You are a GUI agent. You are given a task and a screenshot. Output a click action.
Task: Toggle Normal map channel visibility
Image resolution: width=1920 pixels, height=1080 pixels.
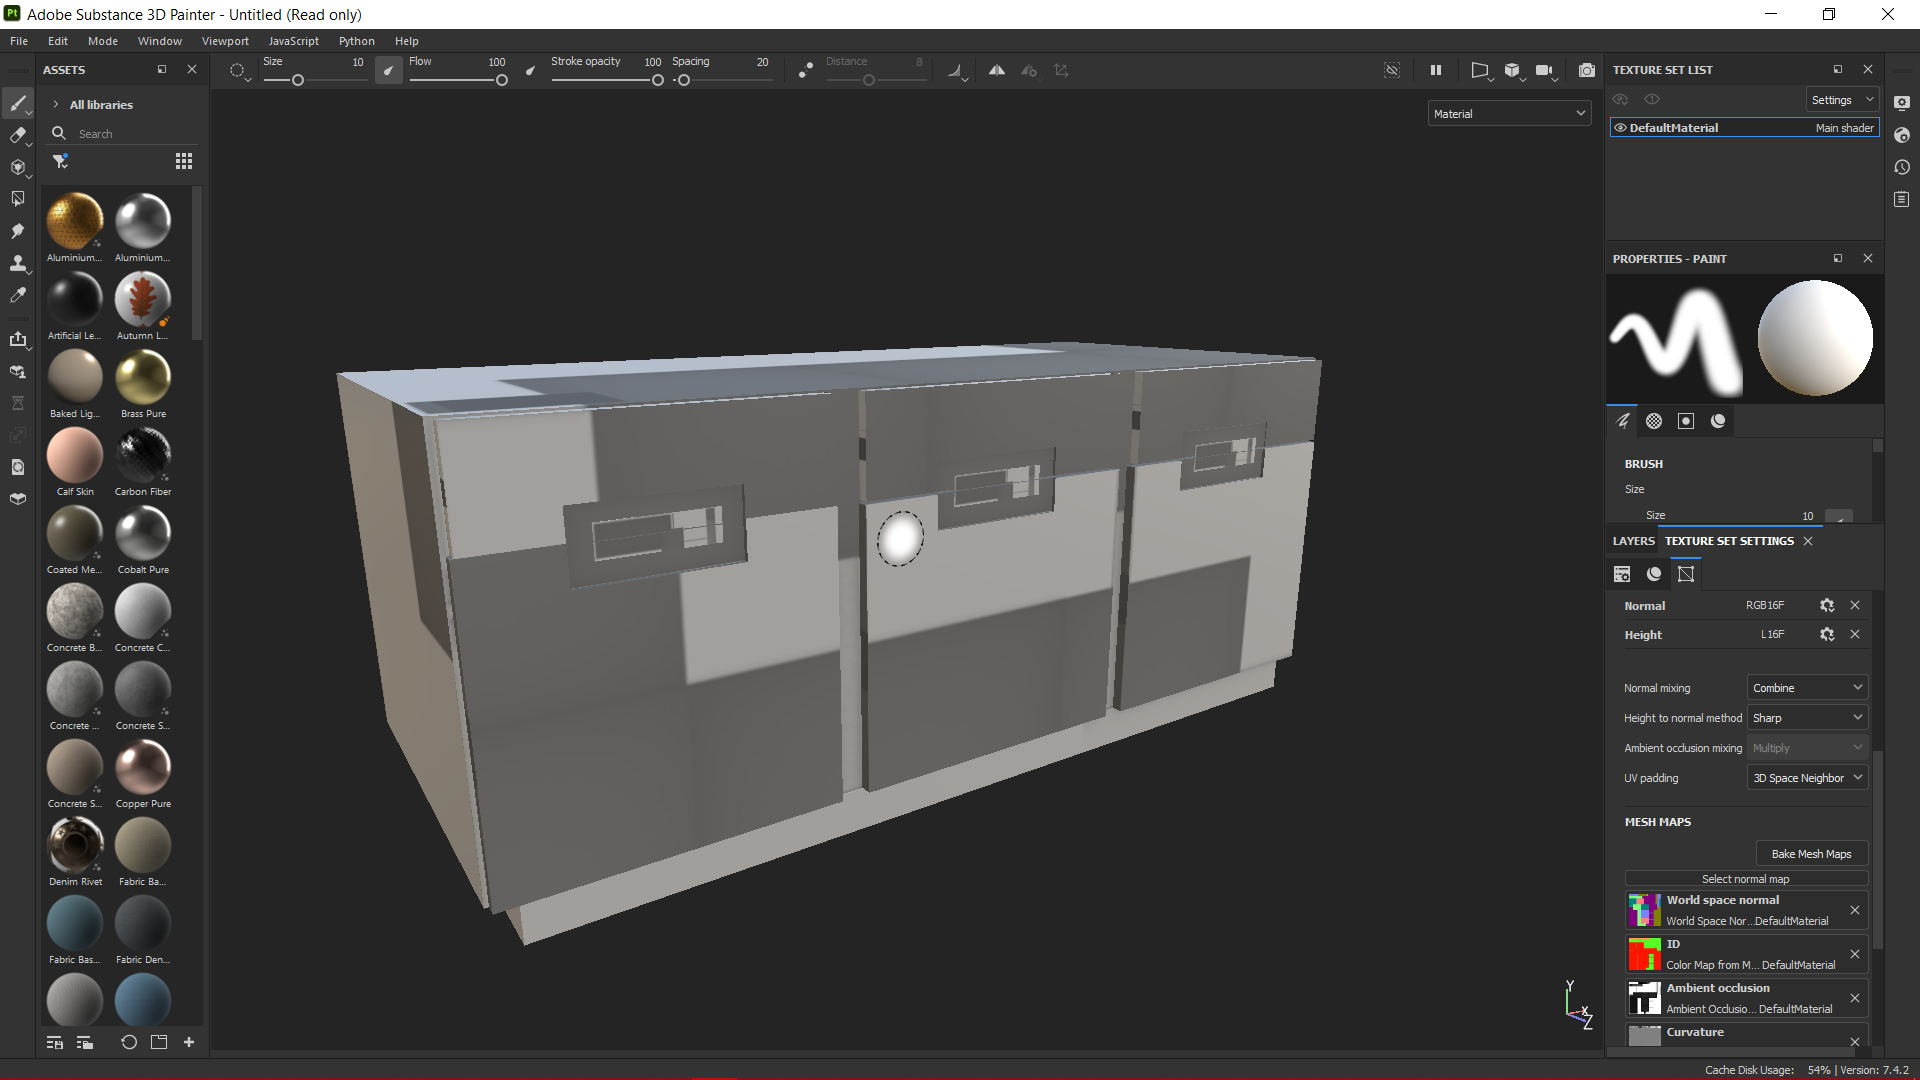tap(1644, 605)
